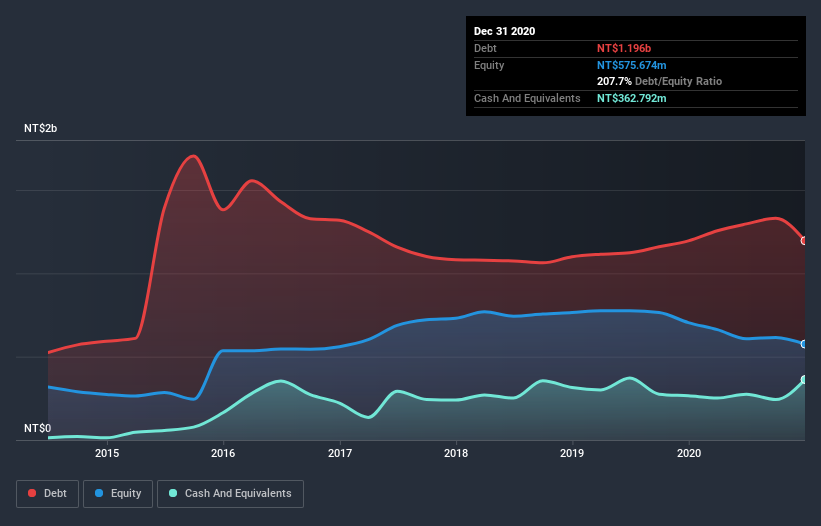The height and width of the screenshot is (526, 821).
Task: Click the NT$2b y-axis label
Action: point(40,128)
